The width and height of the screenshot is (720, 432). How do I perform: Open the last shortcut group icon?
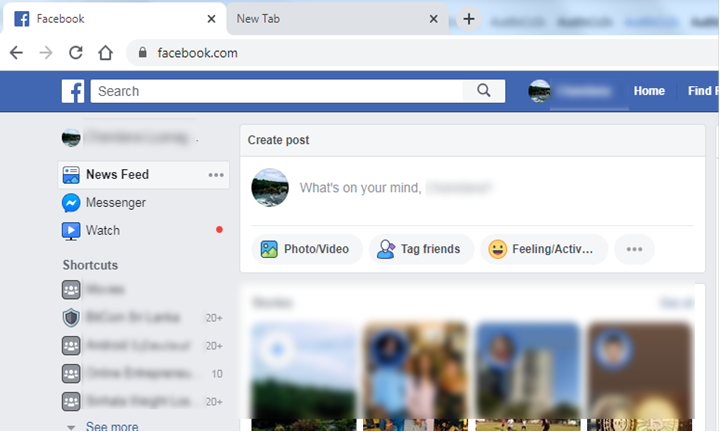tap(71, 402)
